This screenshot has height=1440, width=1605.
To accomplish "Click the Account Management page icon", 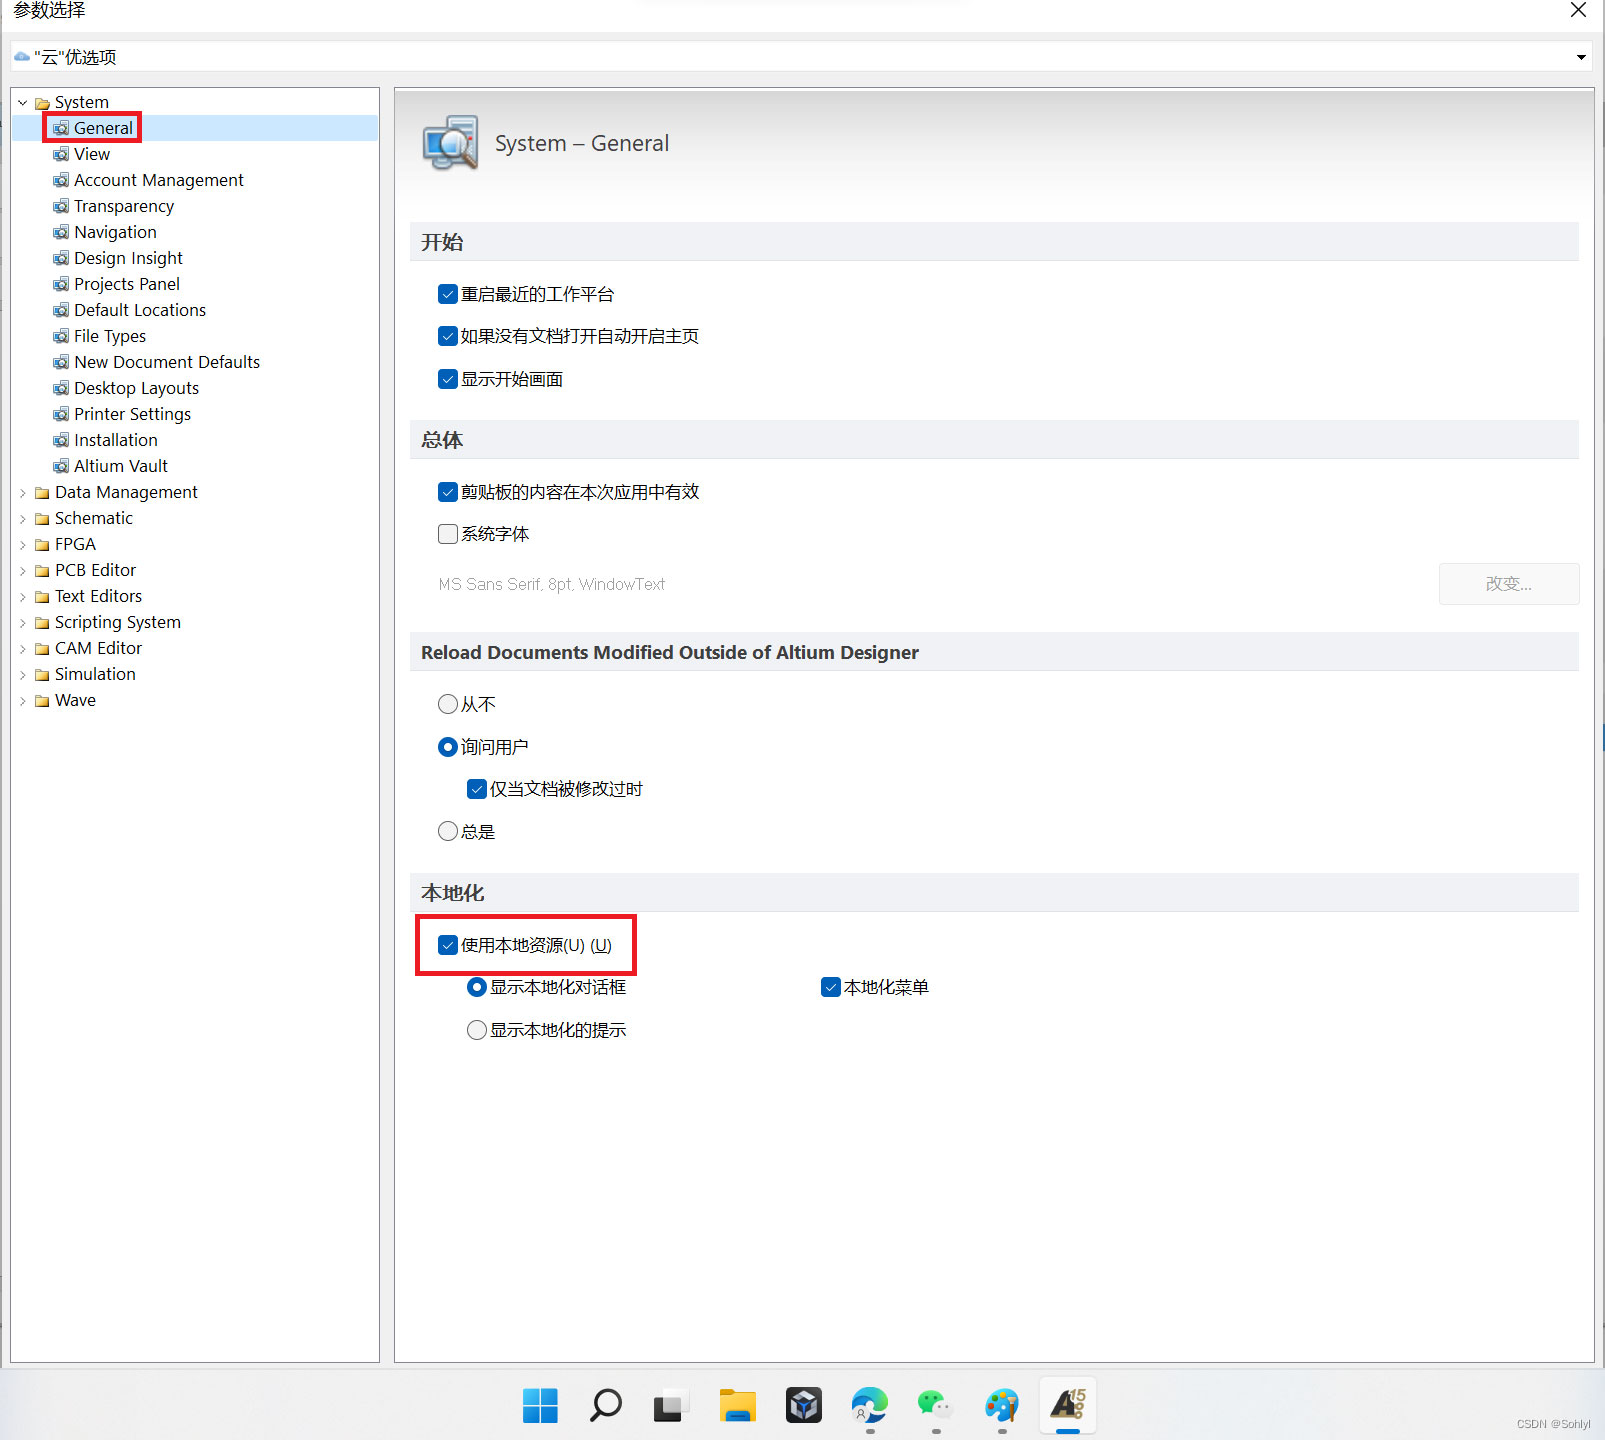I will (x=61, y=180).
